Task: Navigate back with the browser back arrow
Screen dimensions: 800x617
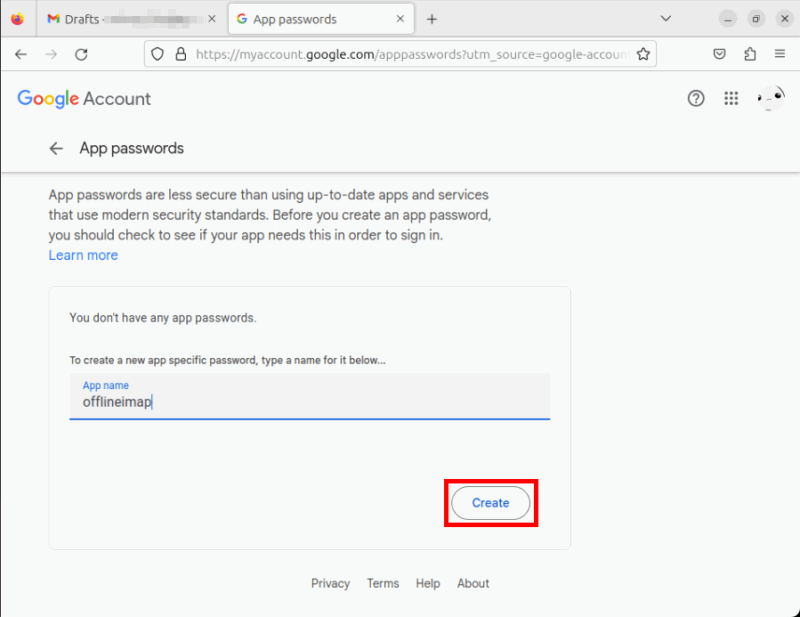Action: tap(21, 54)
